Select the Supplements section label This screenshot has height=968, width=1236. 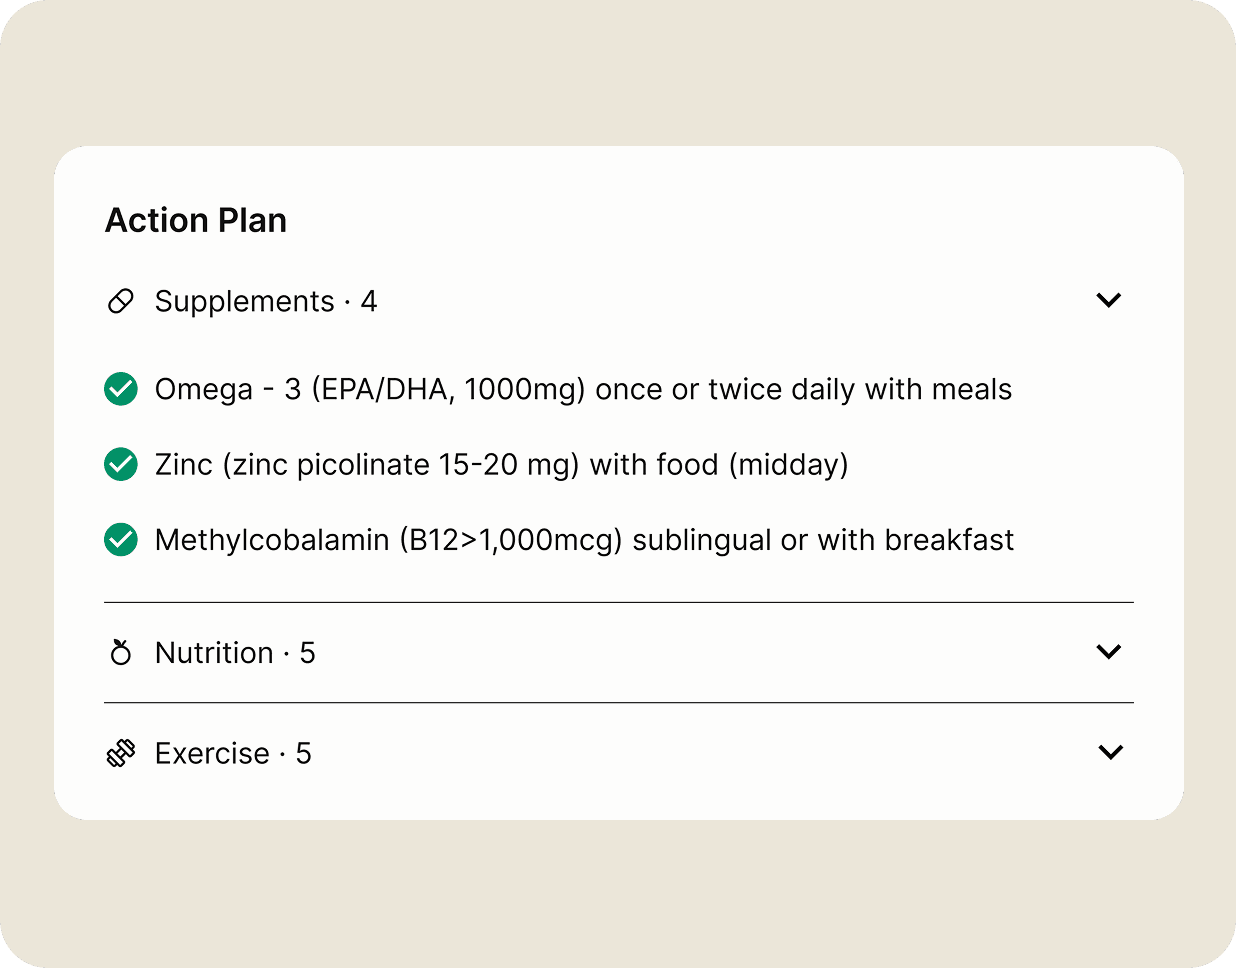244,301
